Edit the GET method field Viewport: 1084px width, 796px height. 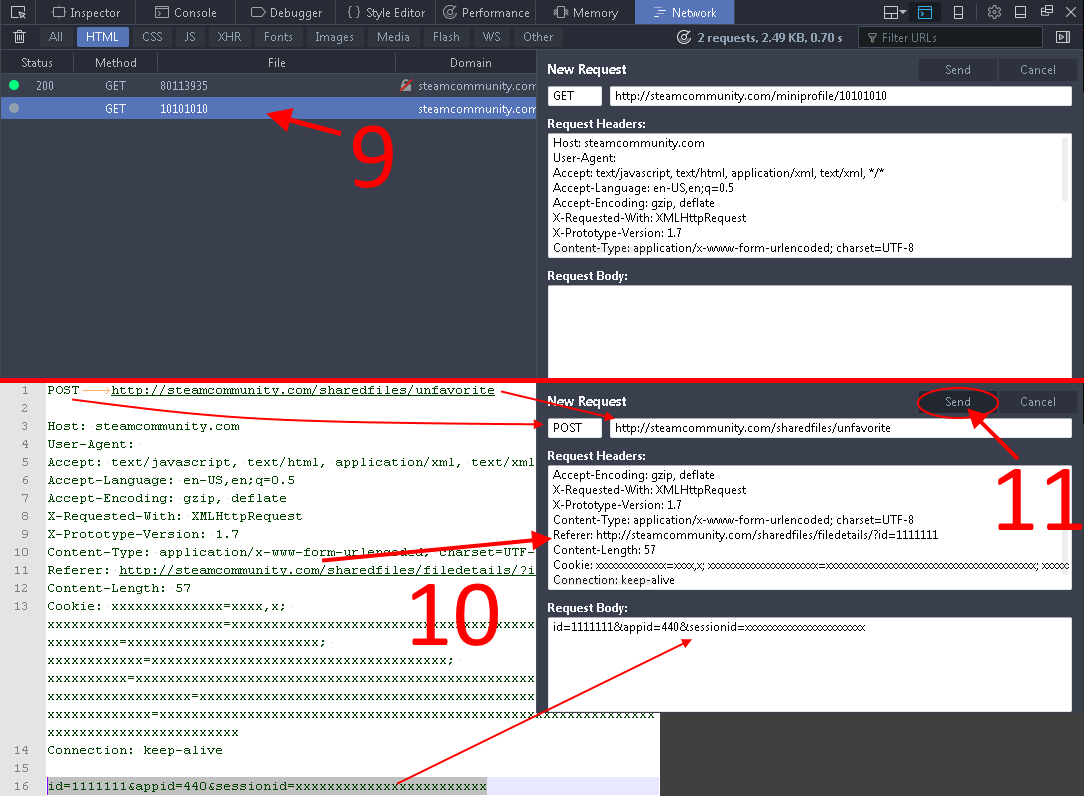click(x=574, y=96)
